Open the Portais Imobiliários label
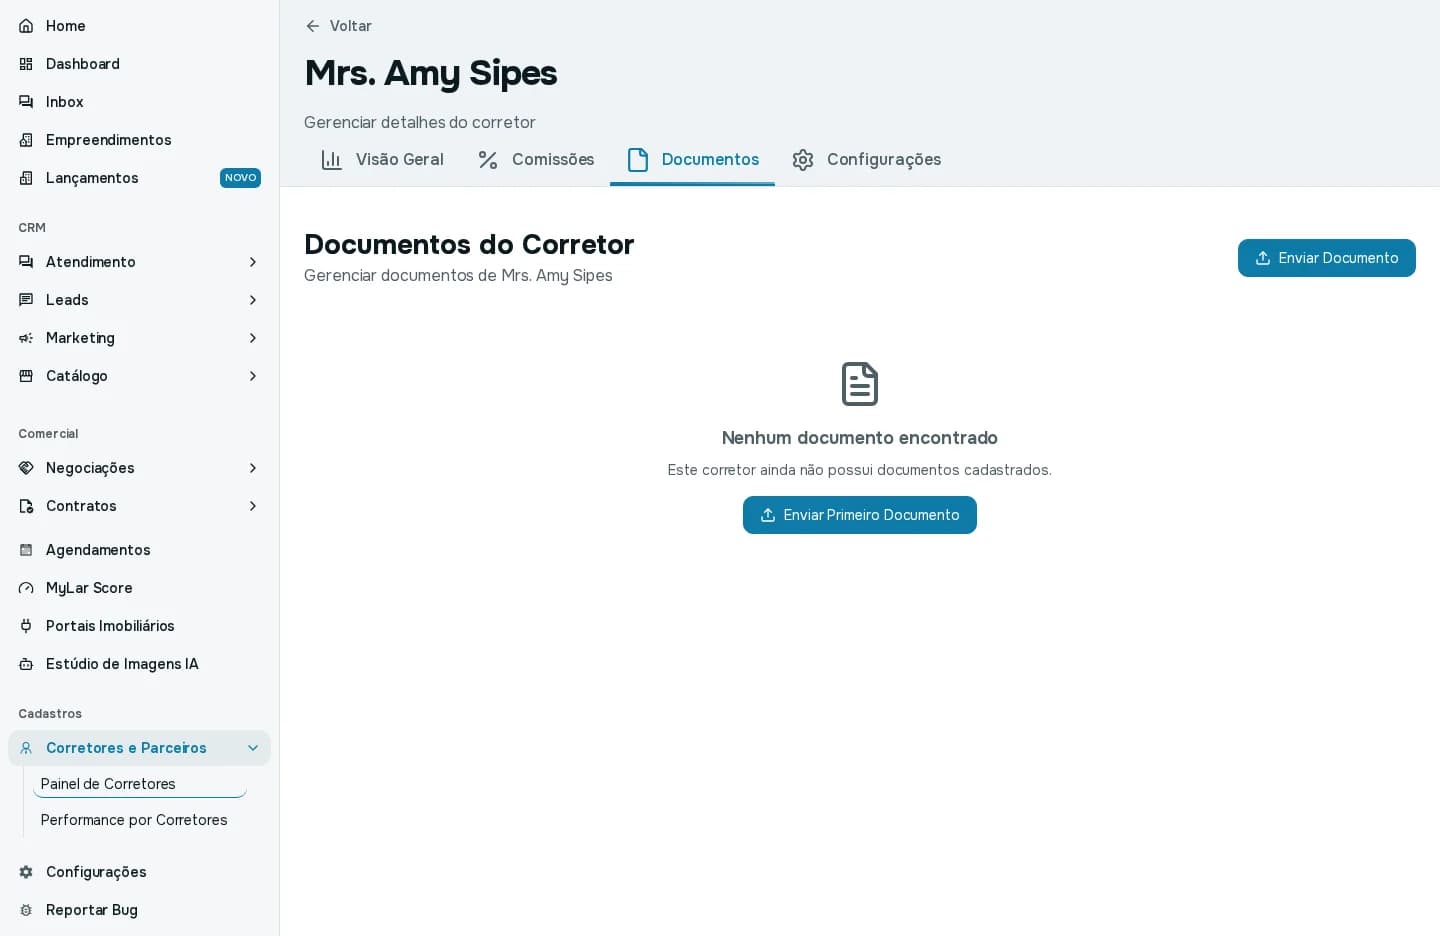 (110, 626)
